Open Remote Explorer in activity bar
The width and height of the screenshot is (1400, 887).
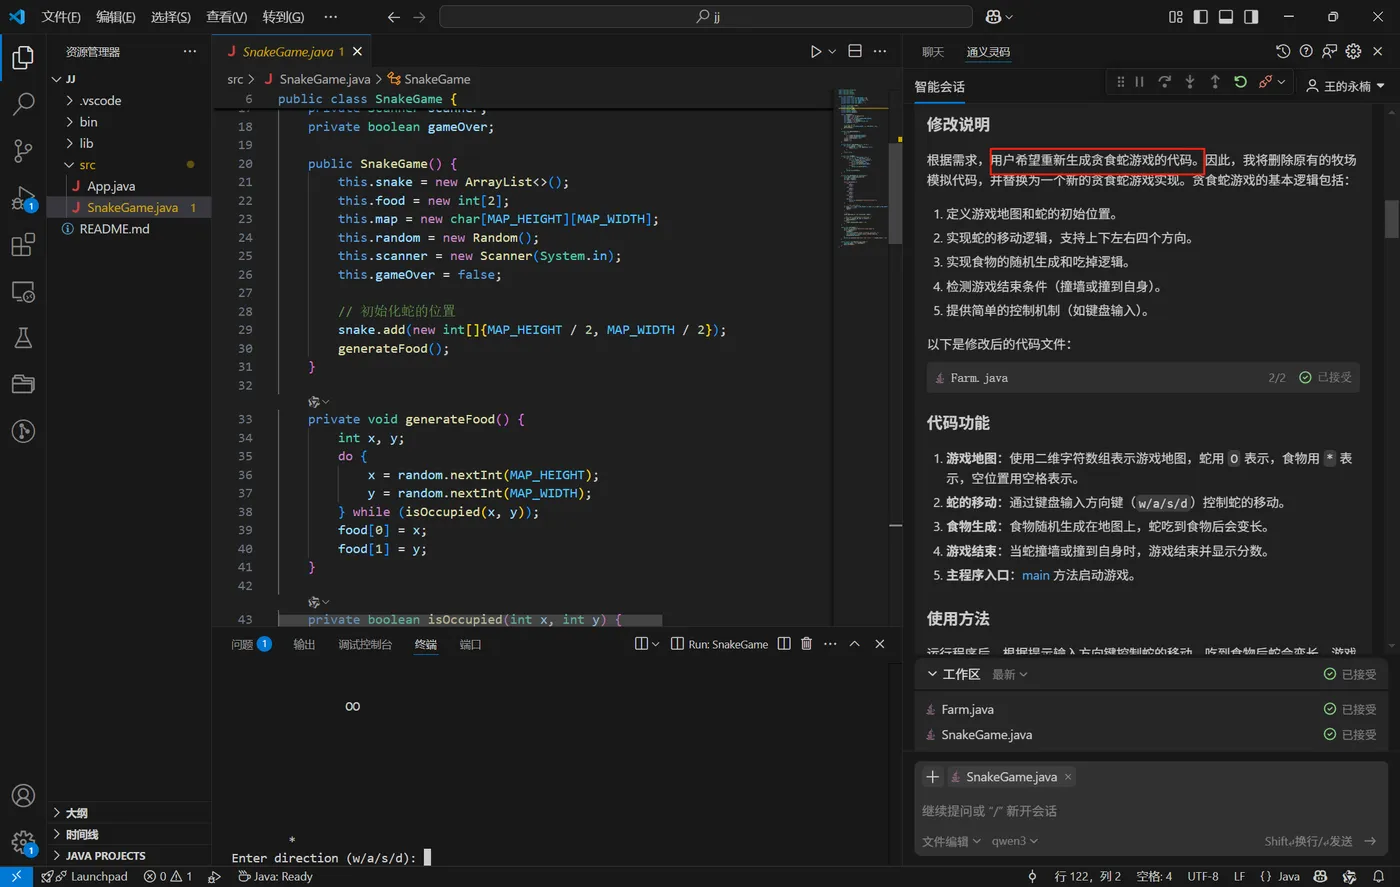click(x=23, y=291)
